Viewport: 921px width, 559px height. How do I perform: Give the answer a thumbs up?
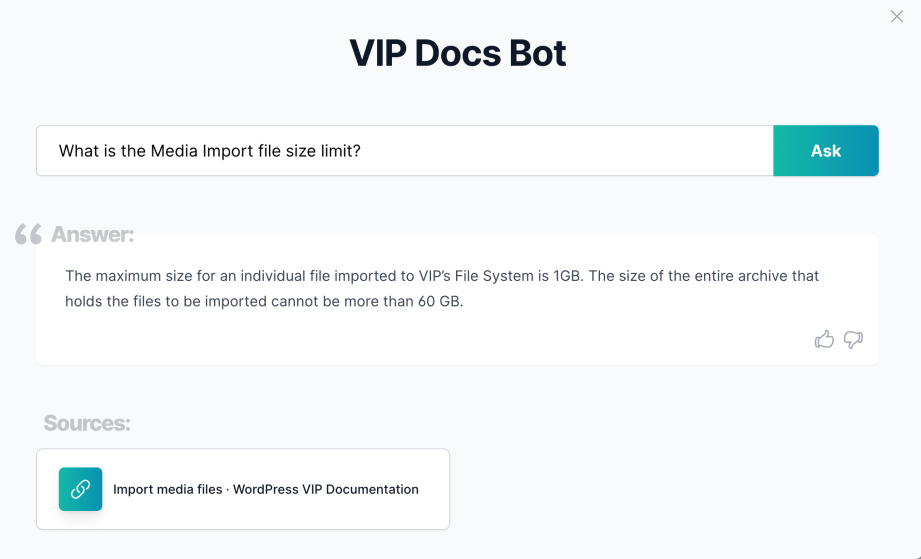pos(824,339)
